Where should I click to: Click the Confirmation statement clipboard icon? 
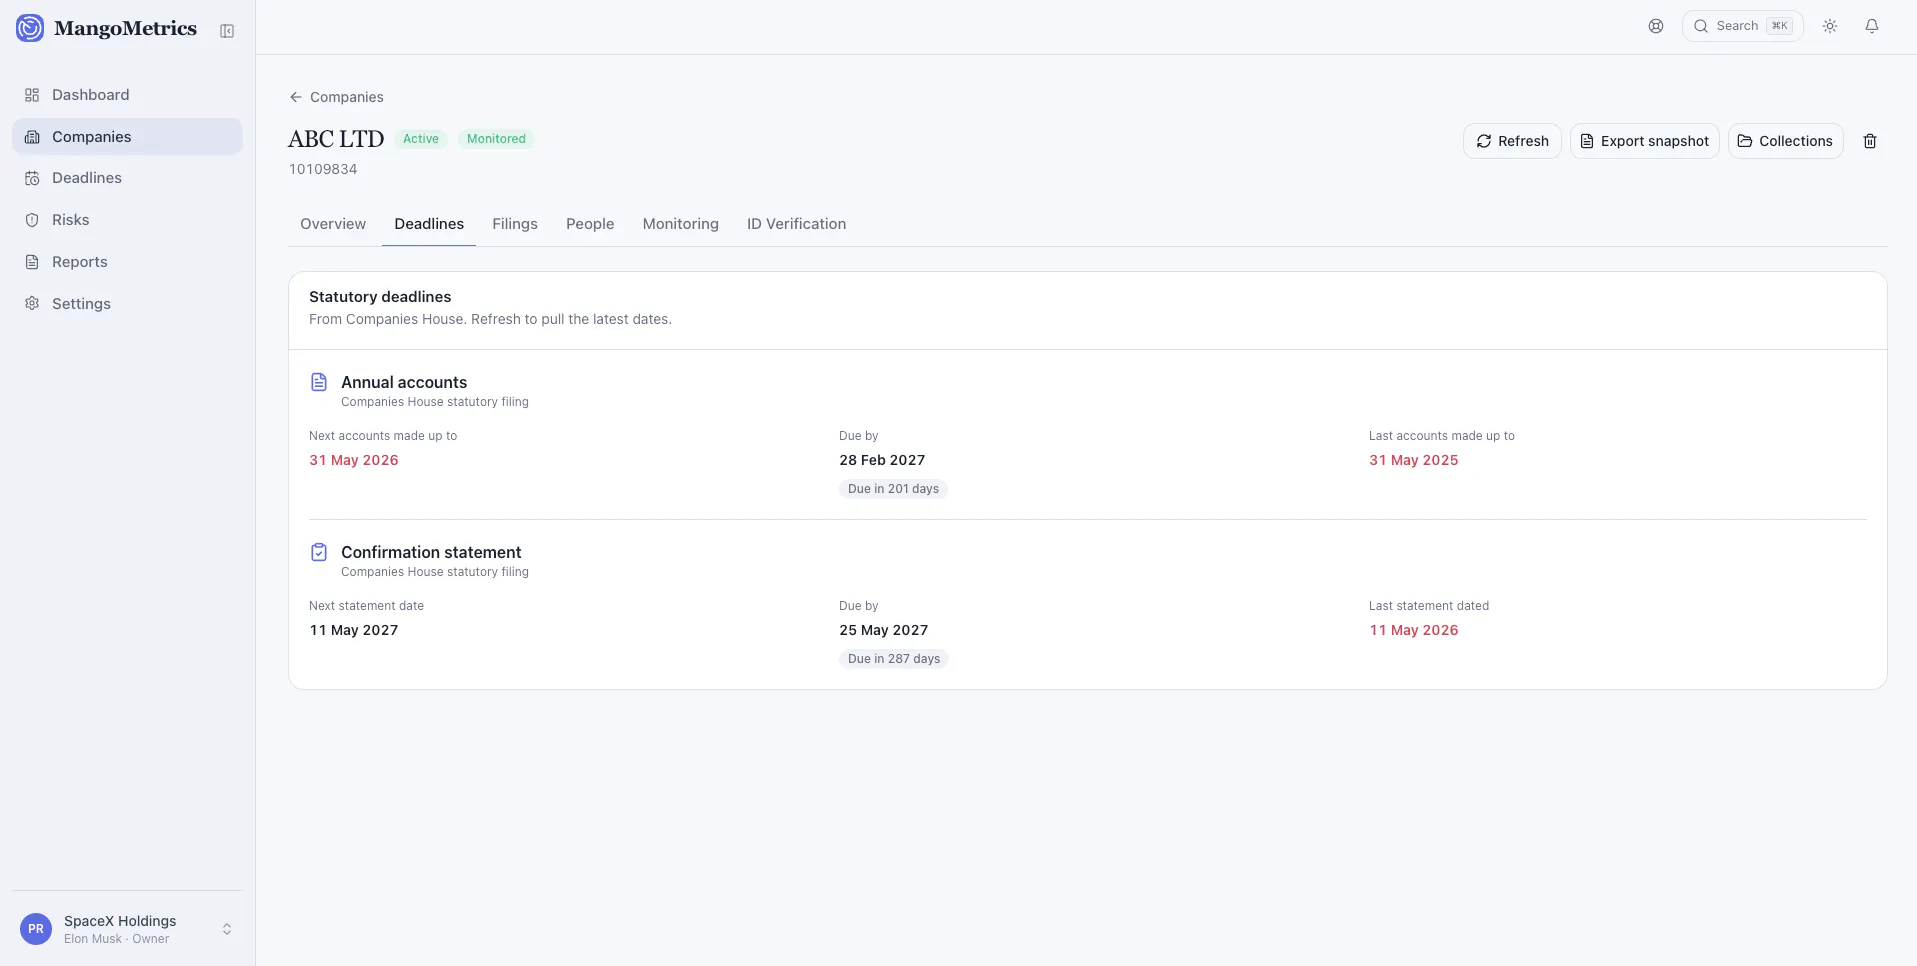[319, 552]
